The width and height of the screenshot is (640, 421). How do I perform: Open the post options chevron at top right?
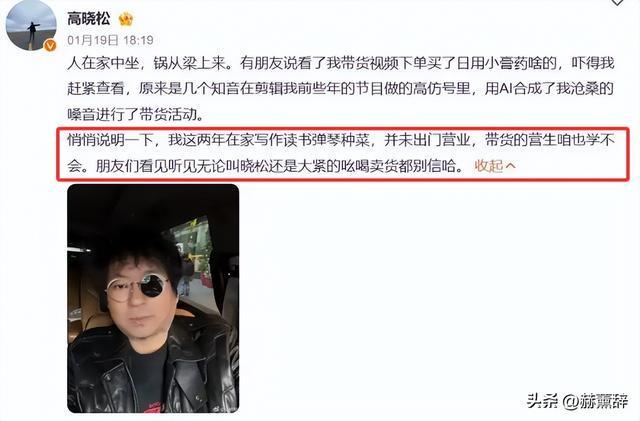(x=617, y=2)
